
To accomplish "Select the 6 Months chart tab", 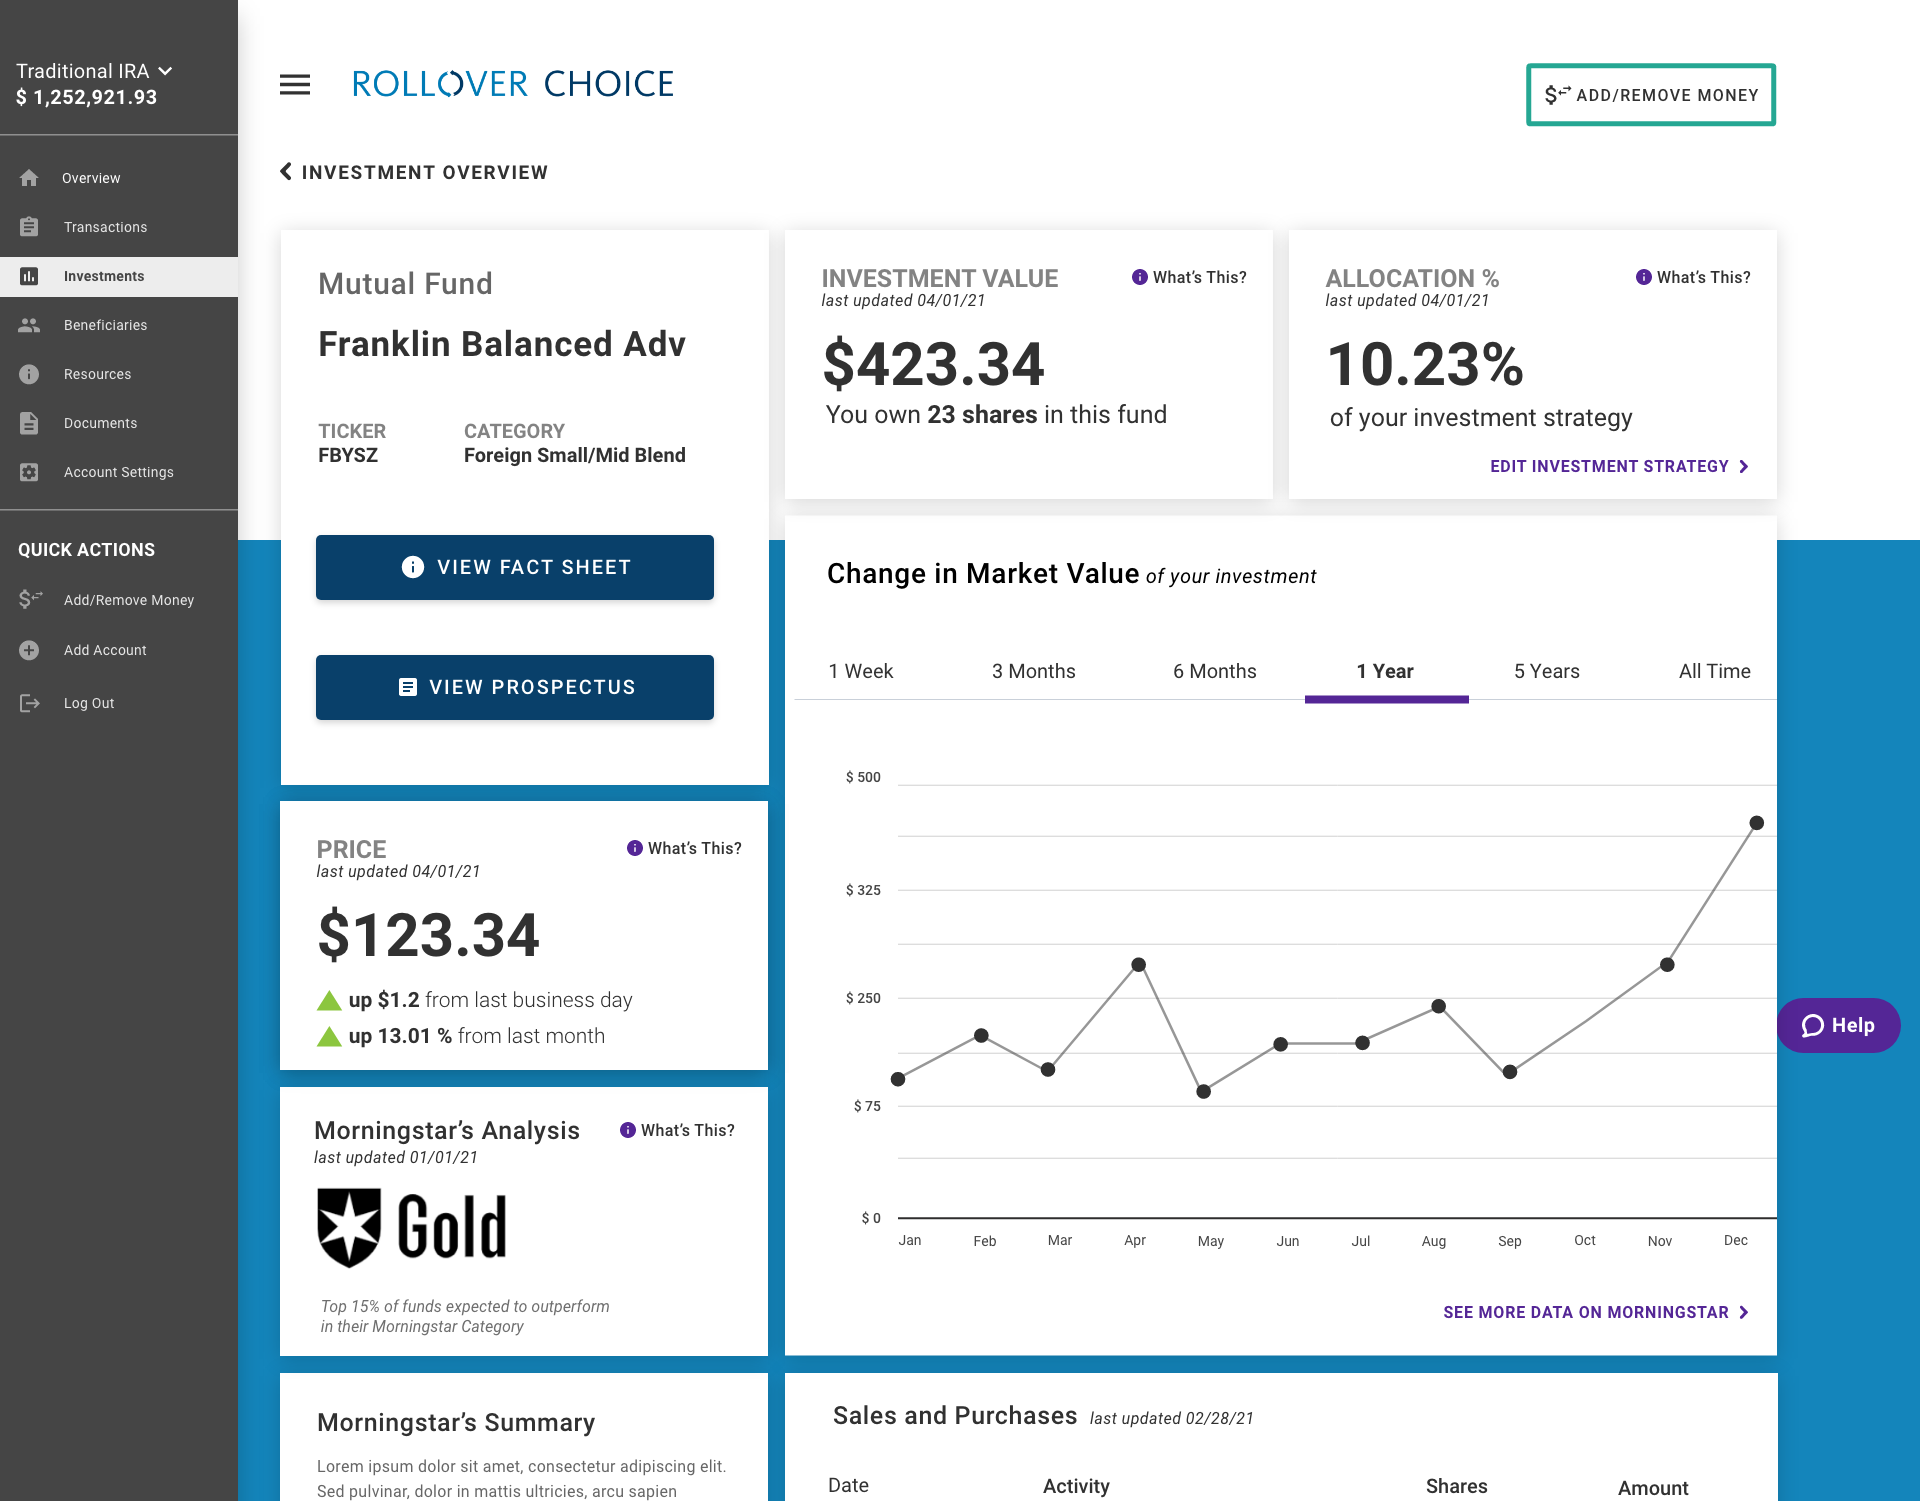I will [1214, 671].
